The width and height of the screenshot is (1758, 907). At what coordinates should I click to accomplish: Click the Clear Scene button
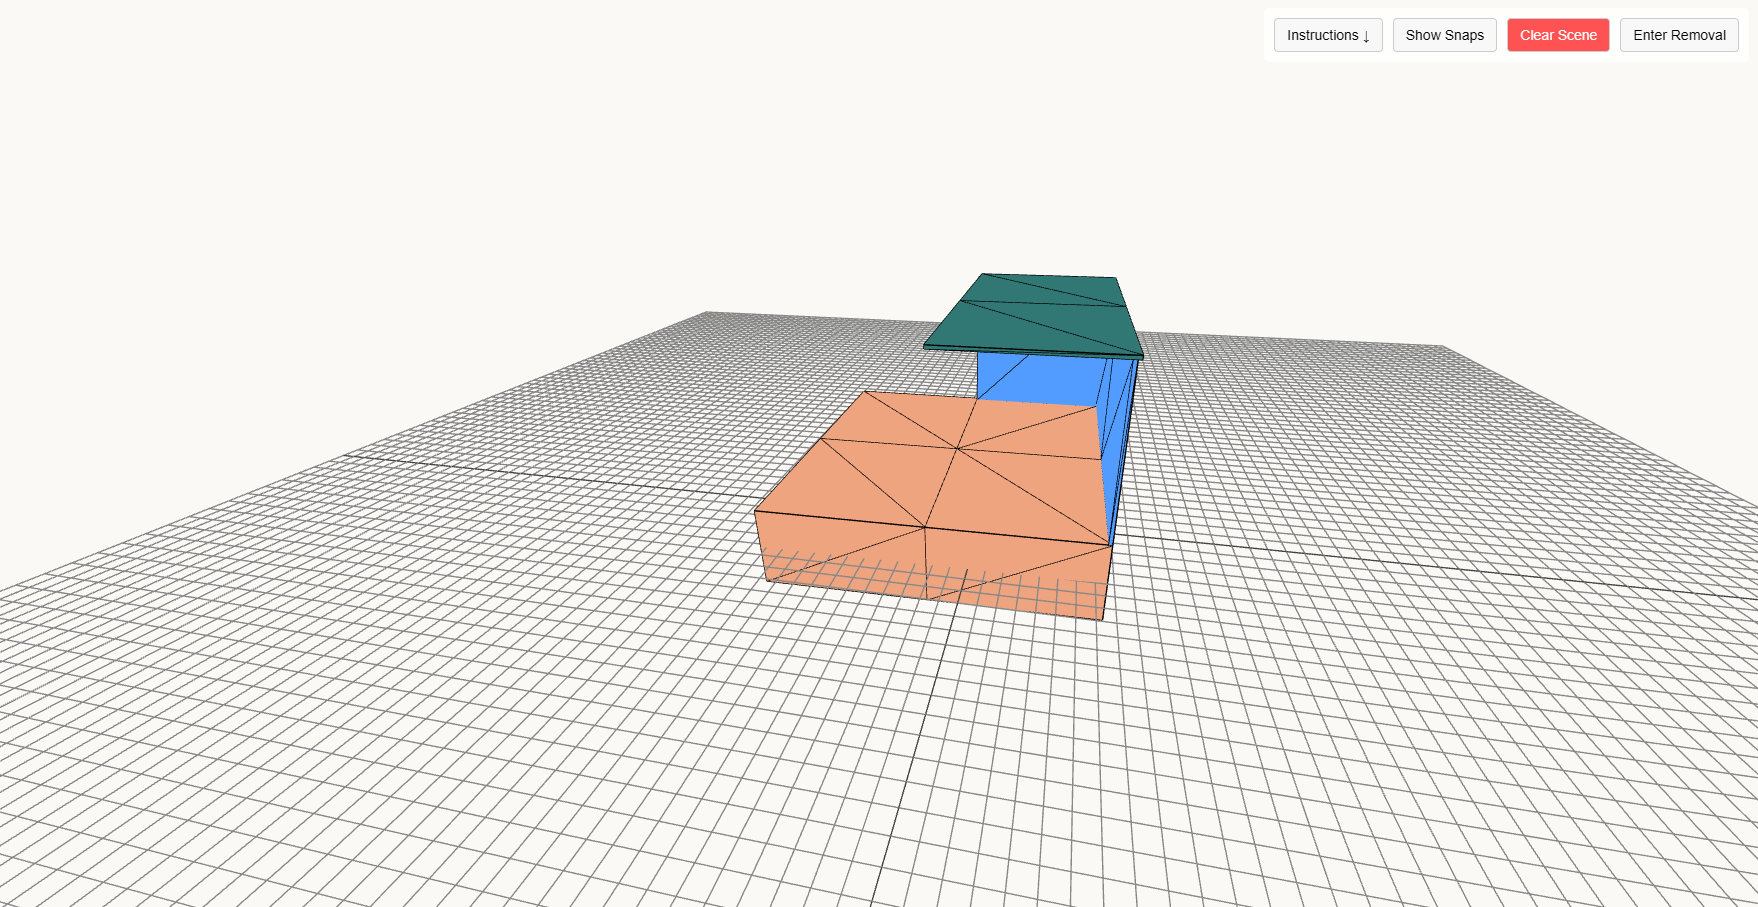pyautogui.click(x=1557, y=35)
